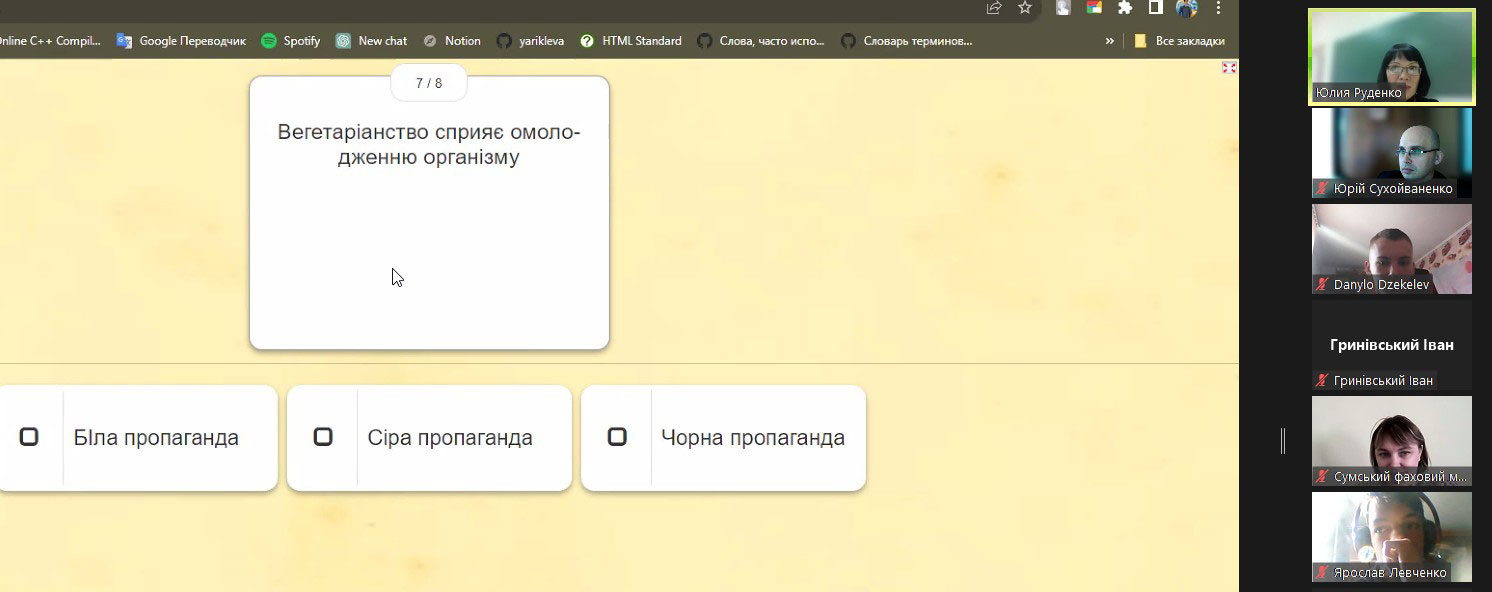Open the Слова, часто испо... bookmark

tap(761, 41)
